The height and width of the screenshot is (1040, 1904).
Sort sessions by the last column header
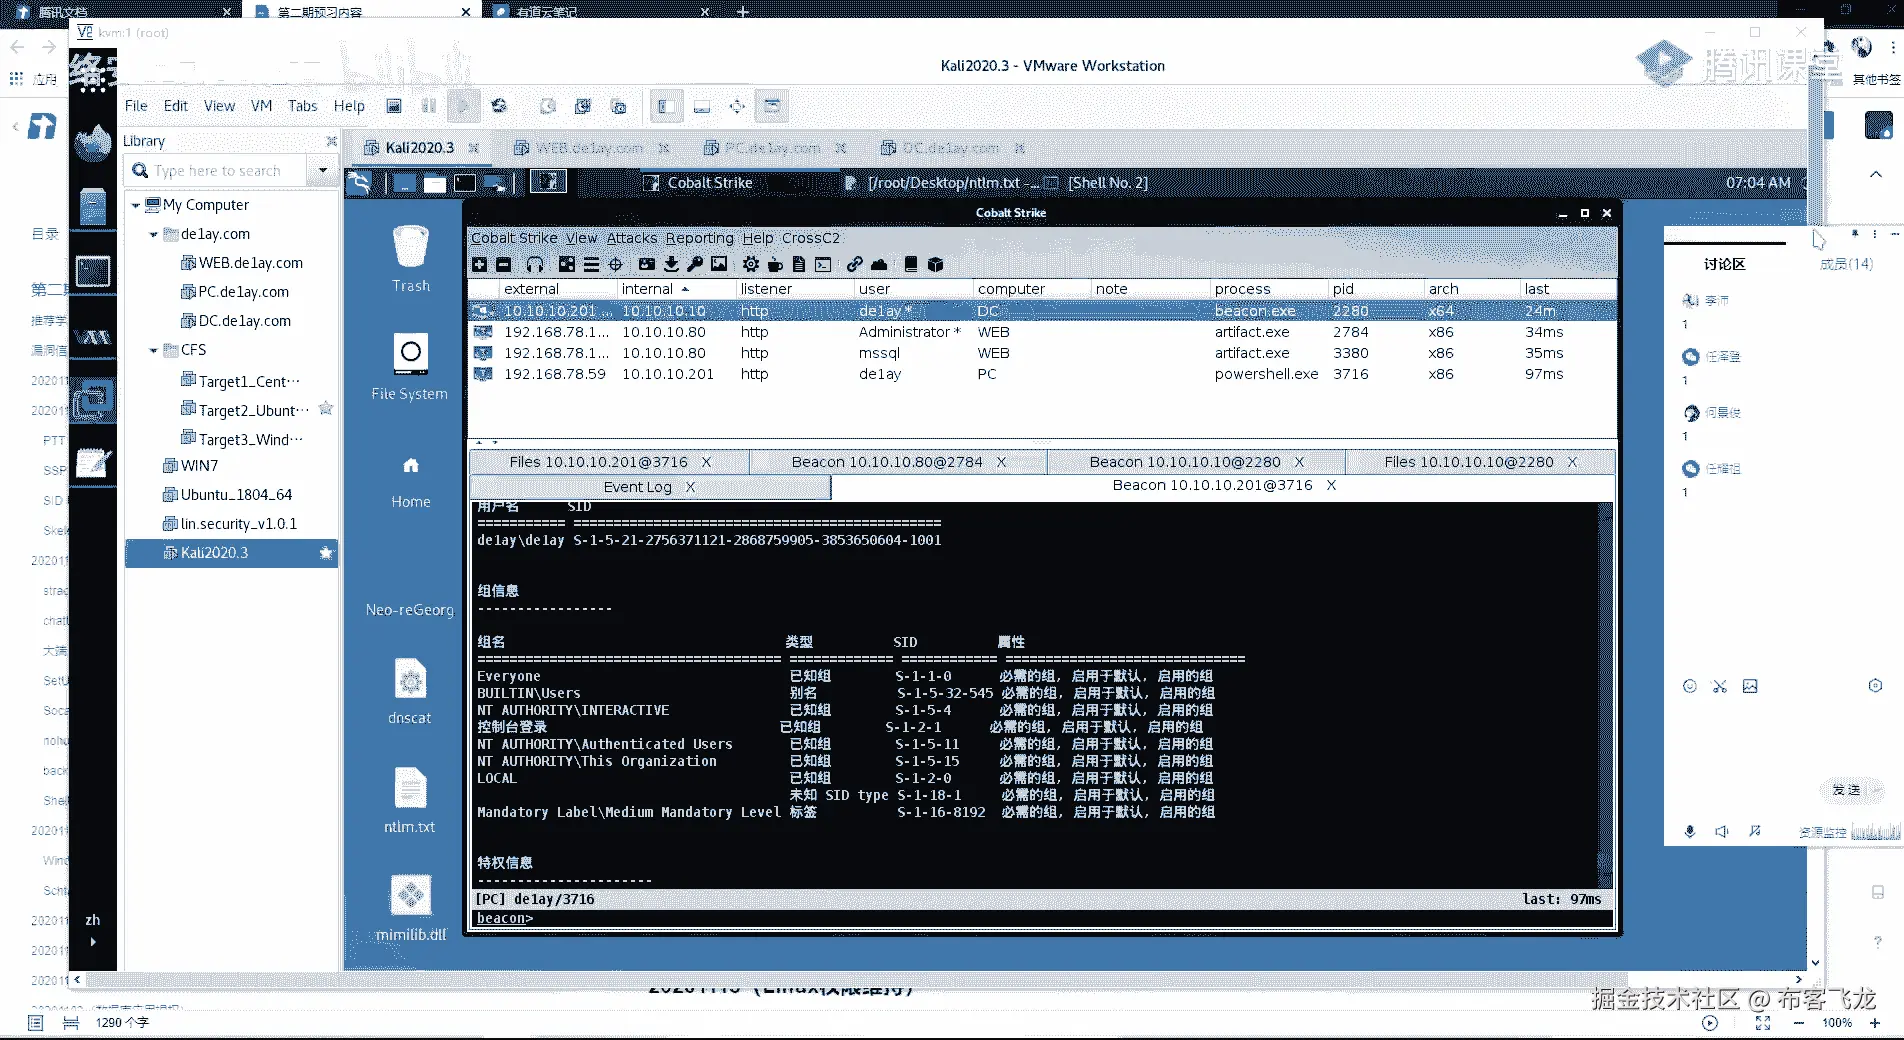[1567, 289]
